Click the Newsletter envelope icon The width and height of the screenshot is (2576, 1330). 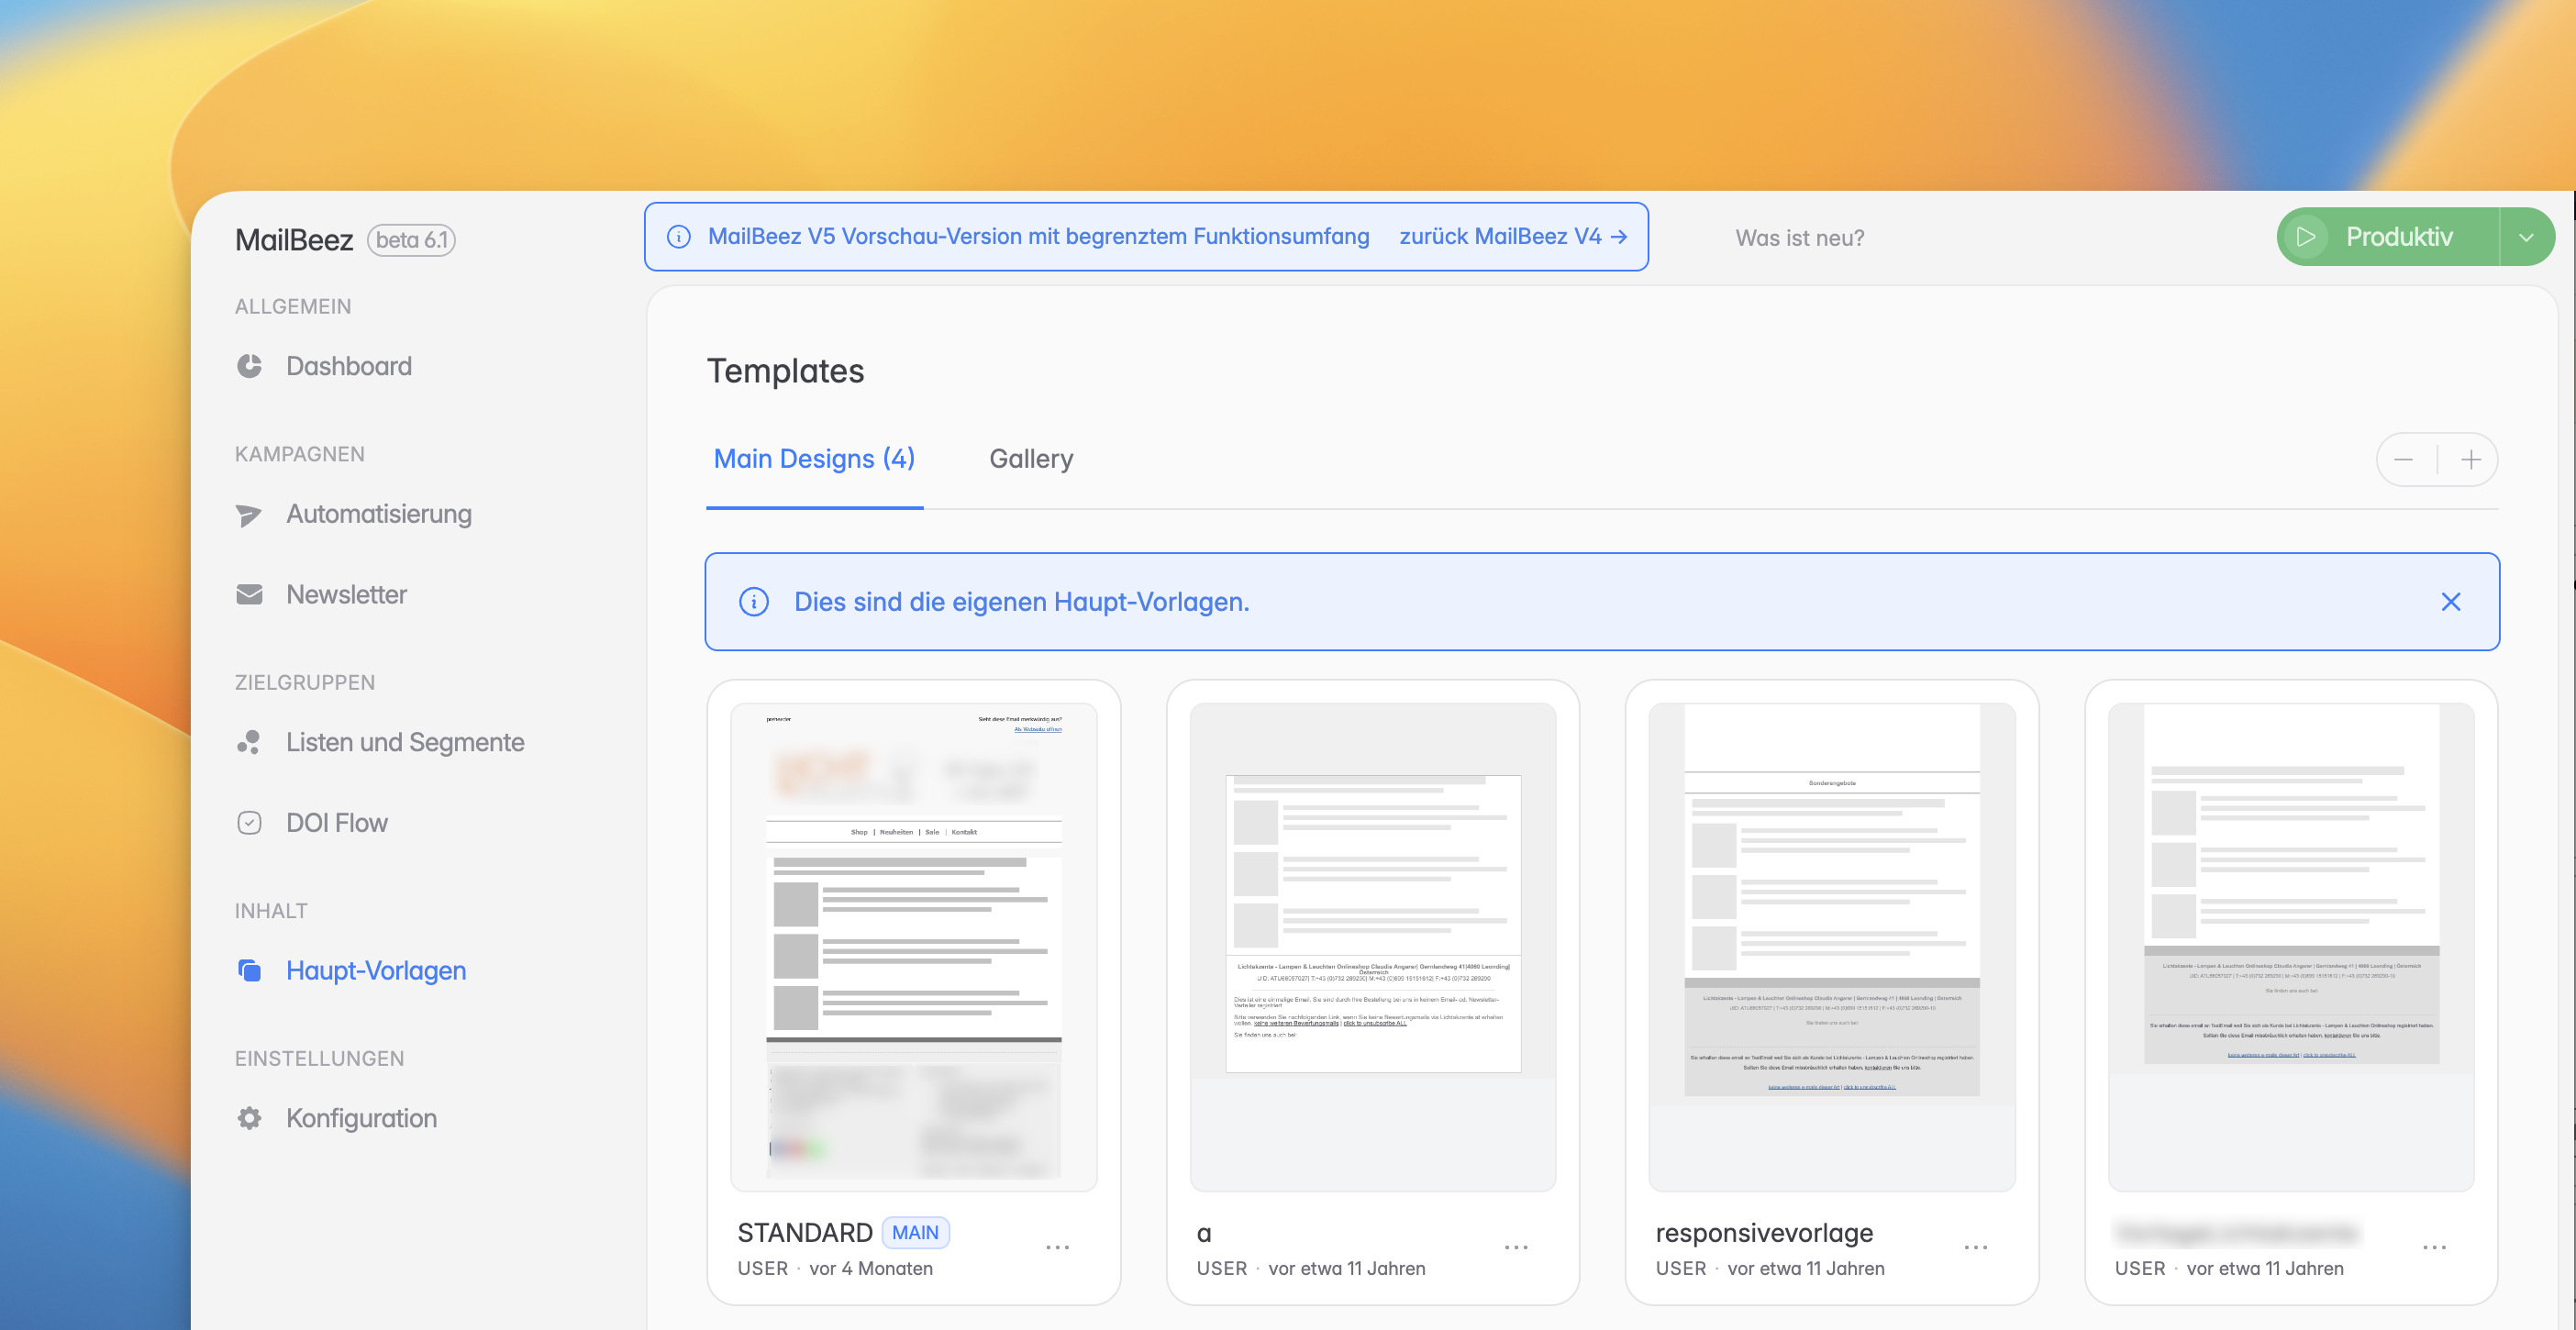249,595
